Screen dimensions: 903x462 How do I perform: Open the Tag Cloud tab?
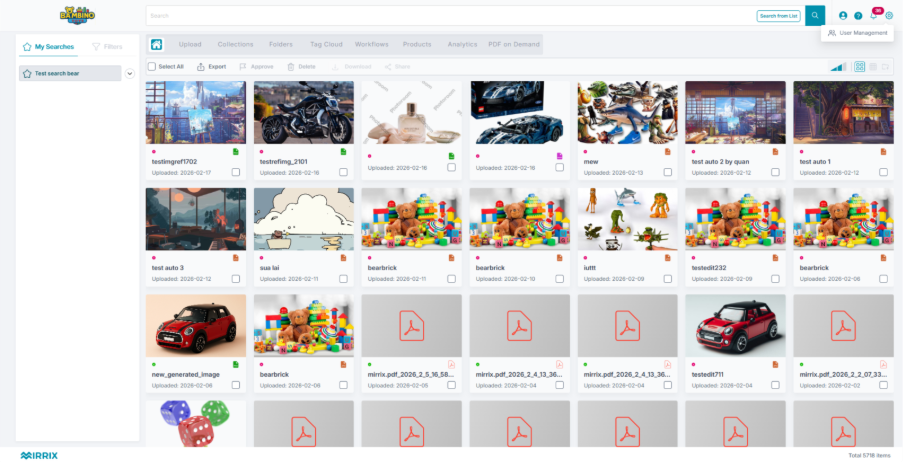click(326, 44)
